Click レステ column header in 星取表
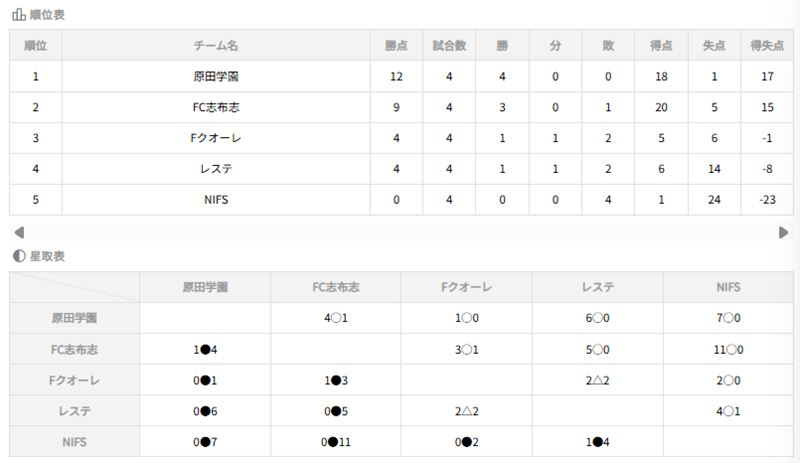Image resolution: width=800 pixels, height=463 pixels. click(x=597, y=287)
